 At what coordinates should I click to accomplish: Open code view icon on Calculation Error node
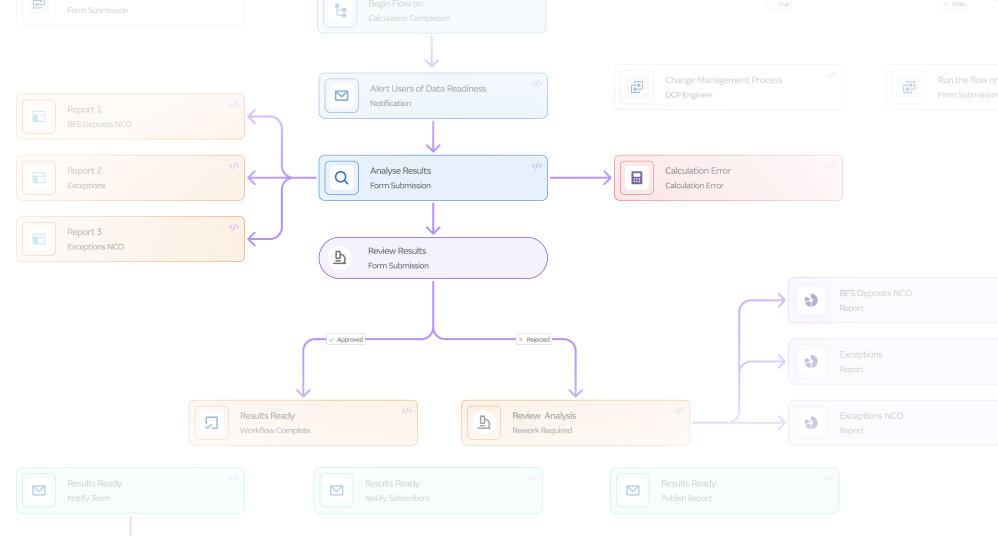[832, 166]
